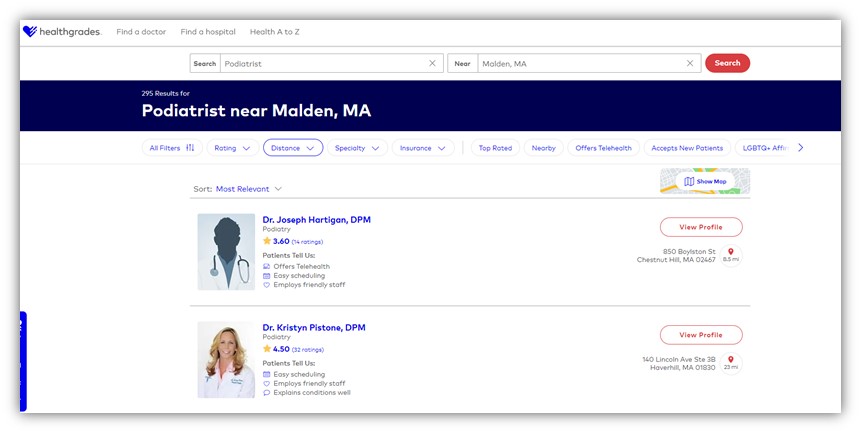Image resolution: width=861 pixels, height=433 pixels.
Task: Click Dr. Joseph Hartigan's placeholder photo
Action: [x=226, y=252]
